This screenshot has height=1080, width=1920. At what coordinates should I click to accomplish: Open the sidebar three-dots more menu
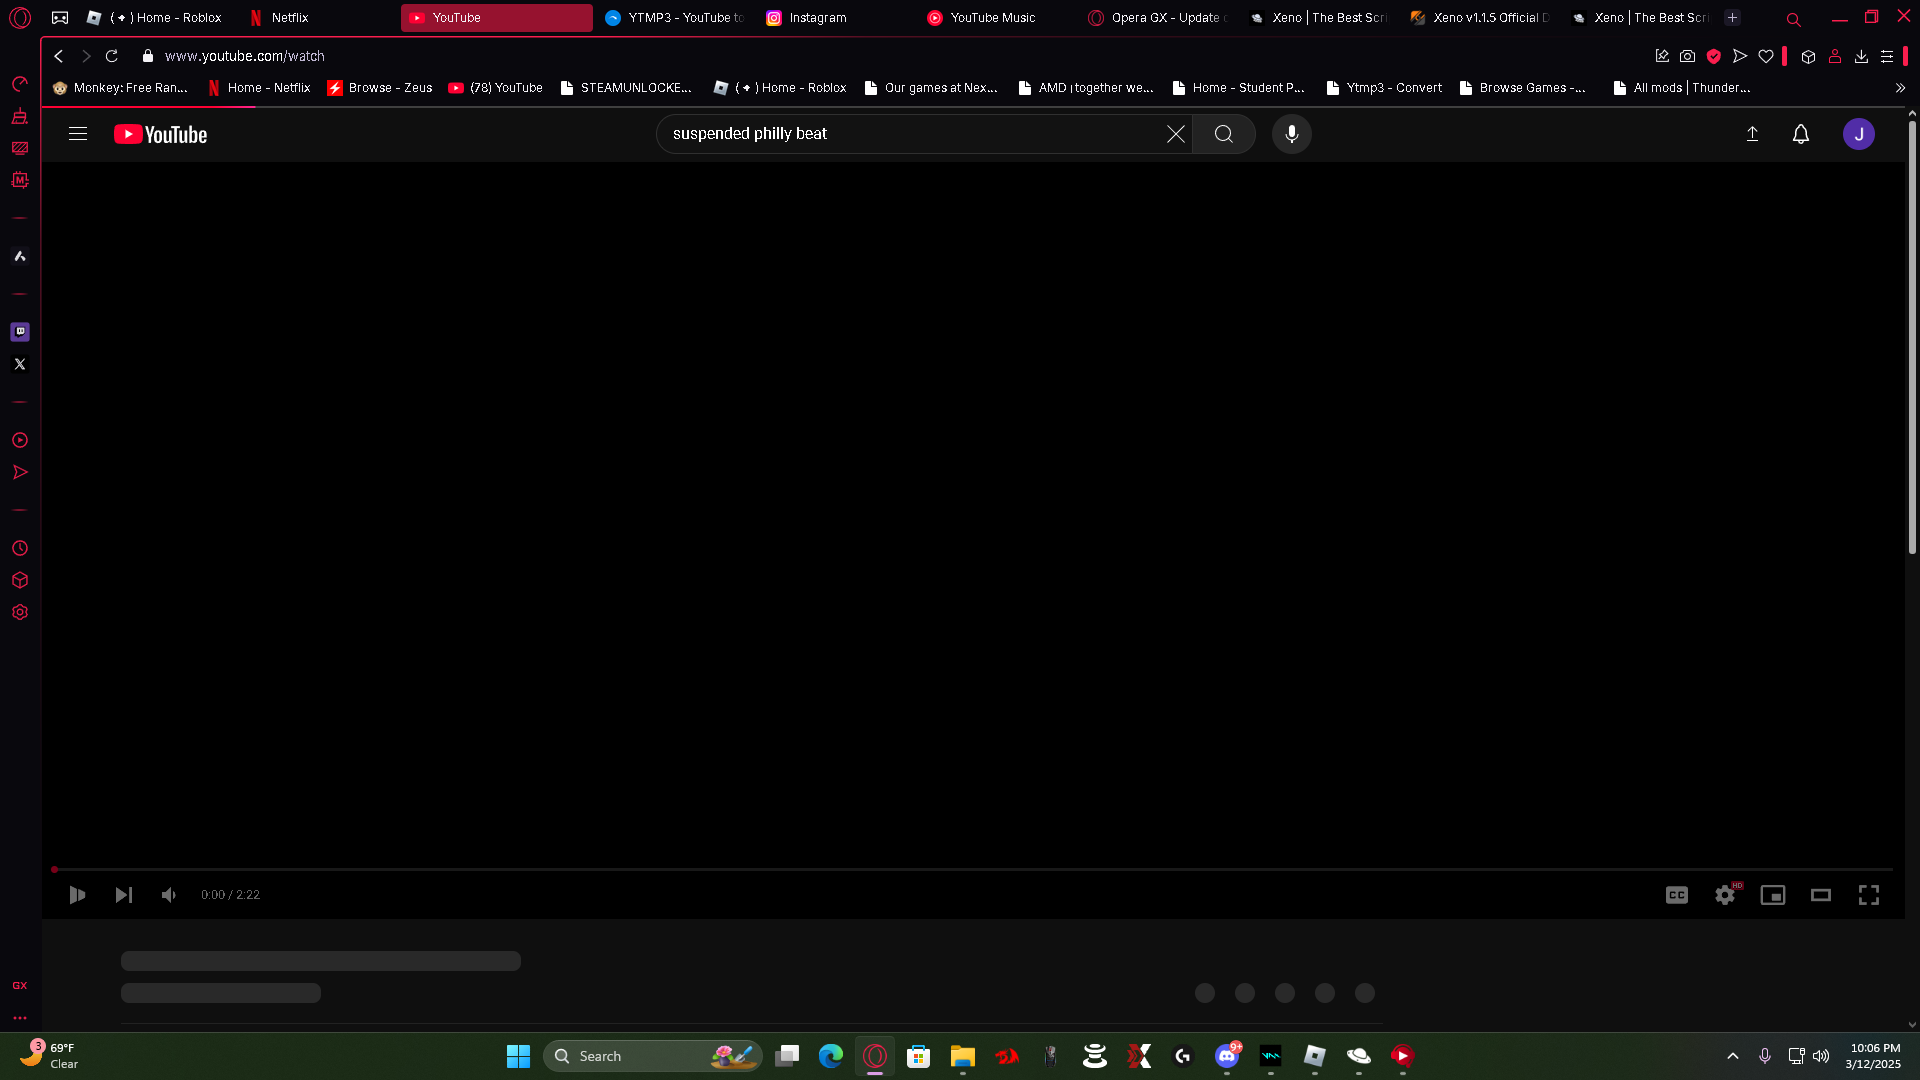pyautogui.click(x=20, y=1018)
